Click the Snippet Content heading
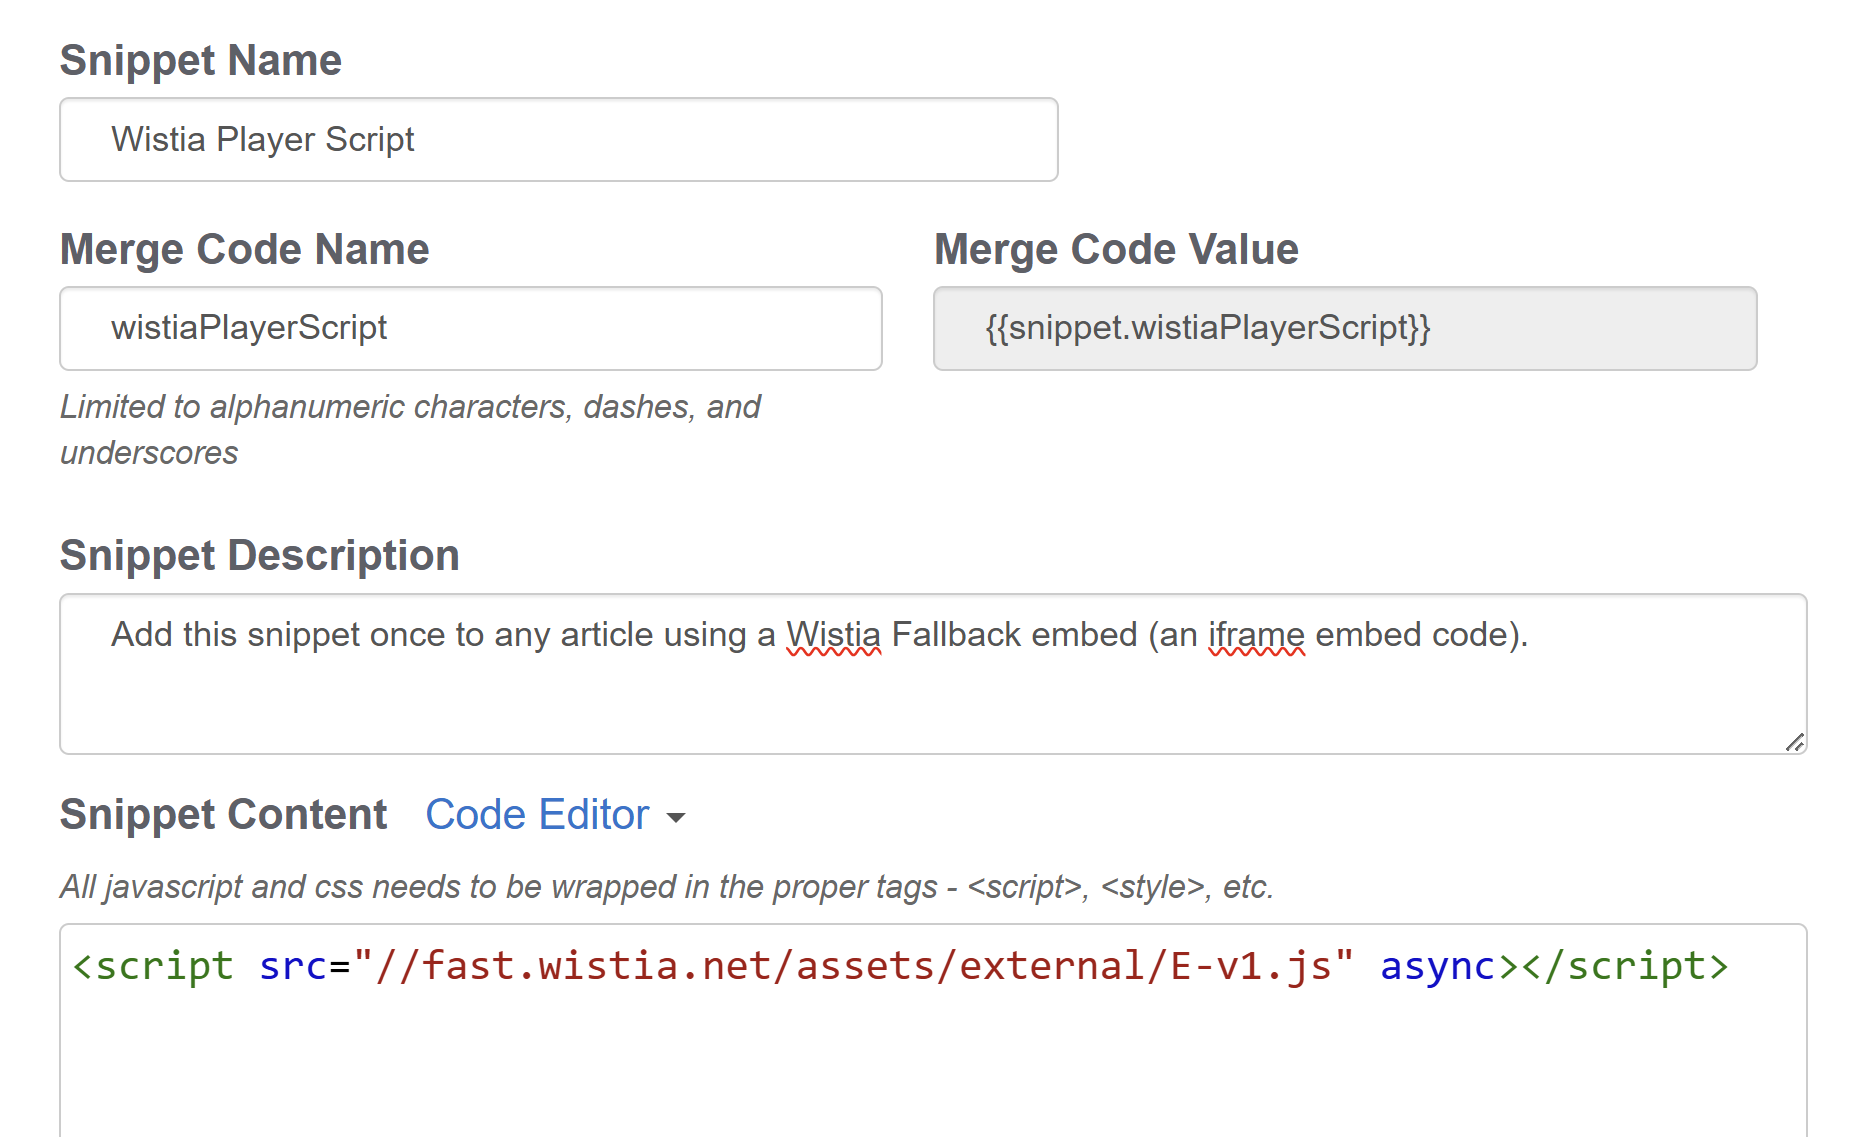The image size is (1850, 1137). pos(223,815)
